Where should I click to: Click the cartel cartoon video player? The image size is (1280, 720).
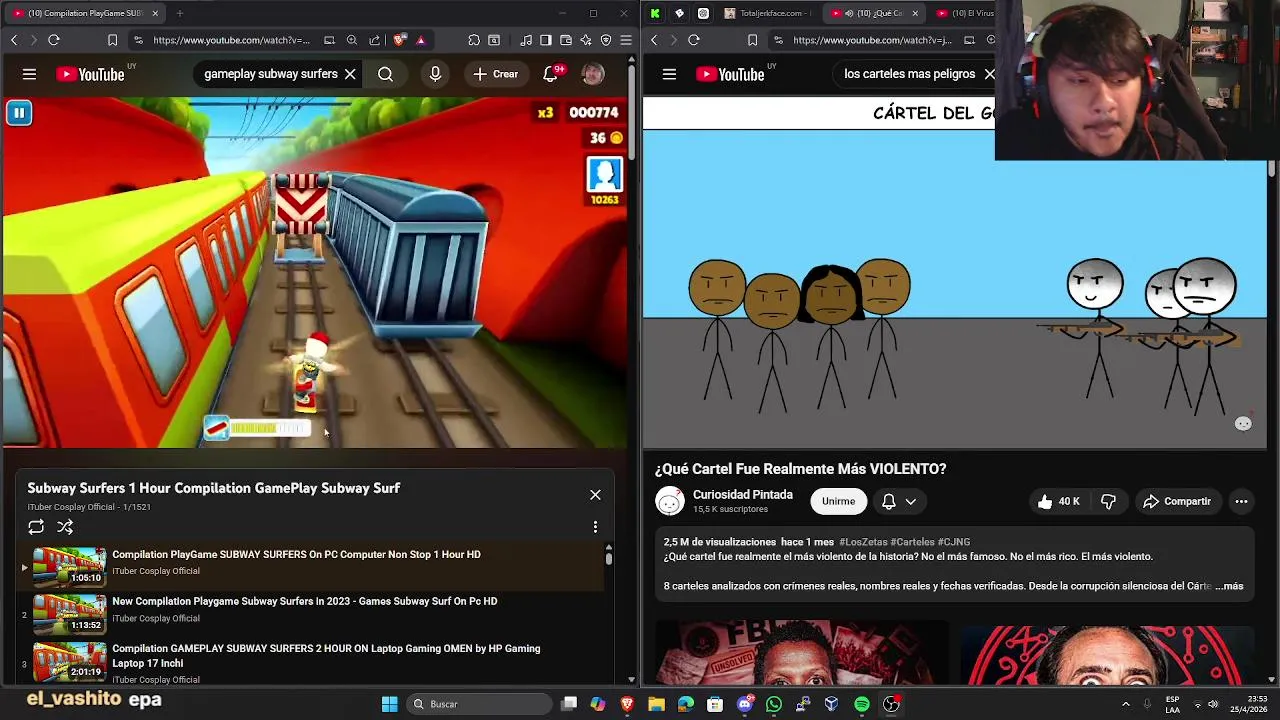[x=955, y=273]
